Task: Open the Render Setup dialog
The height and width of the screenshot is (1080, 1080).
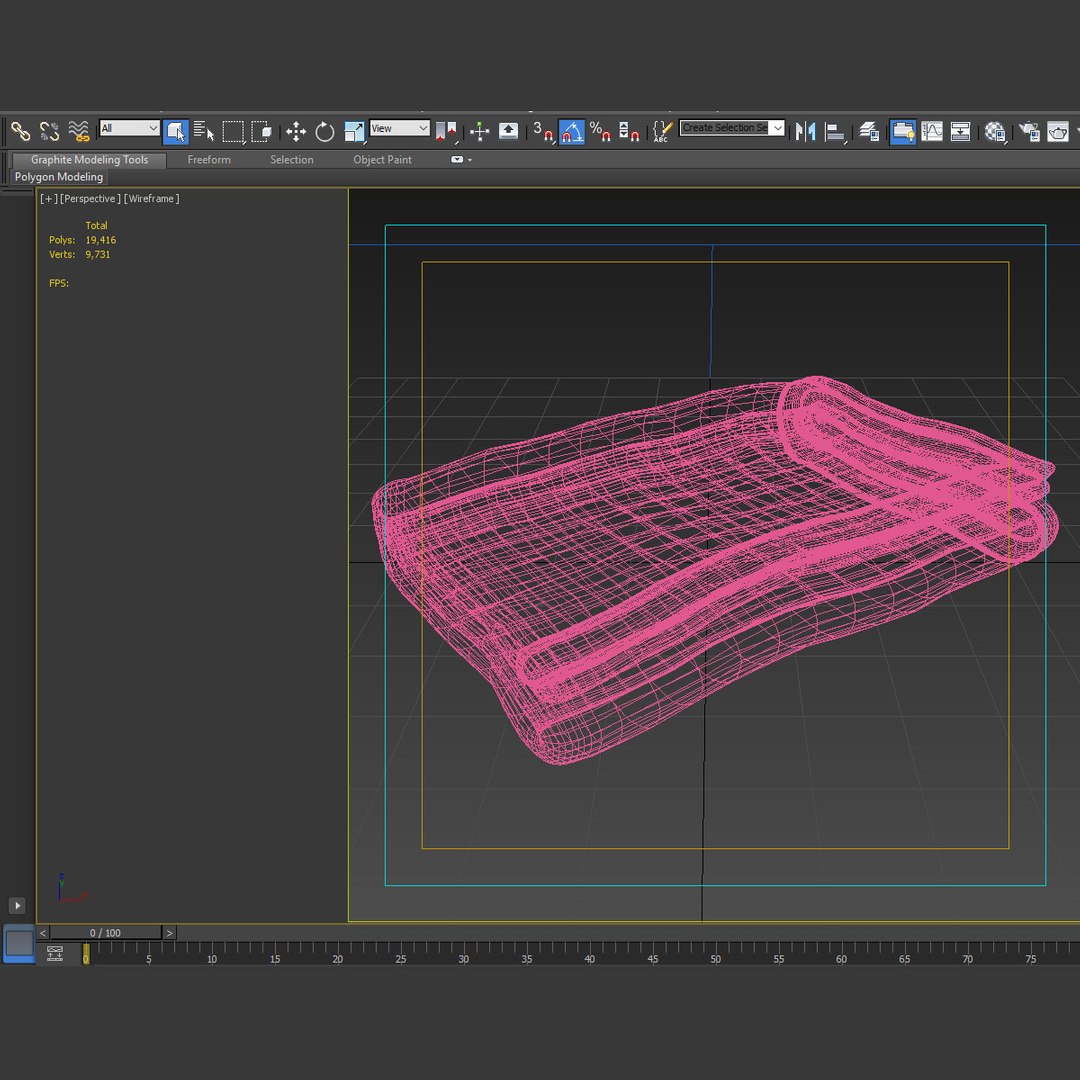Action: 1030,131
